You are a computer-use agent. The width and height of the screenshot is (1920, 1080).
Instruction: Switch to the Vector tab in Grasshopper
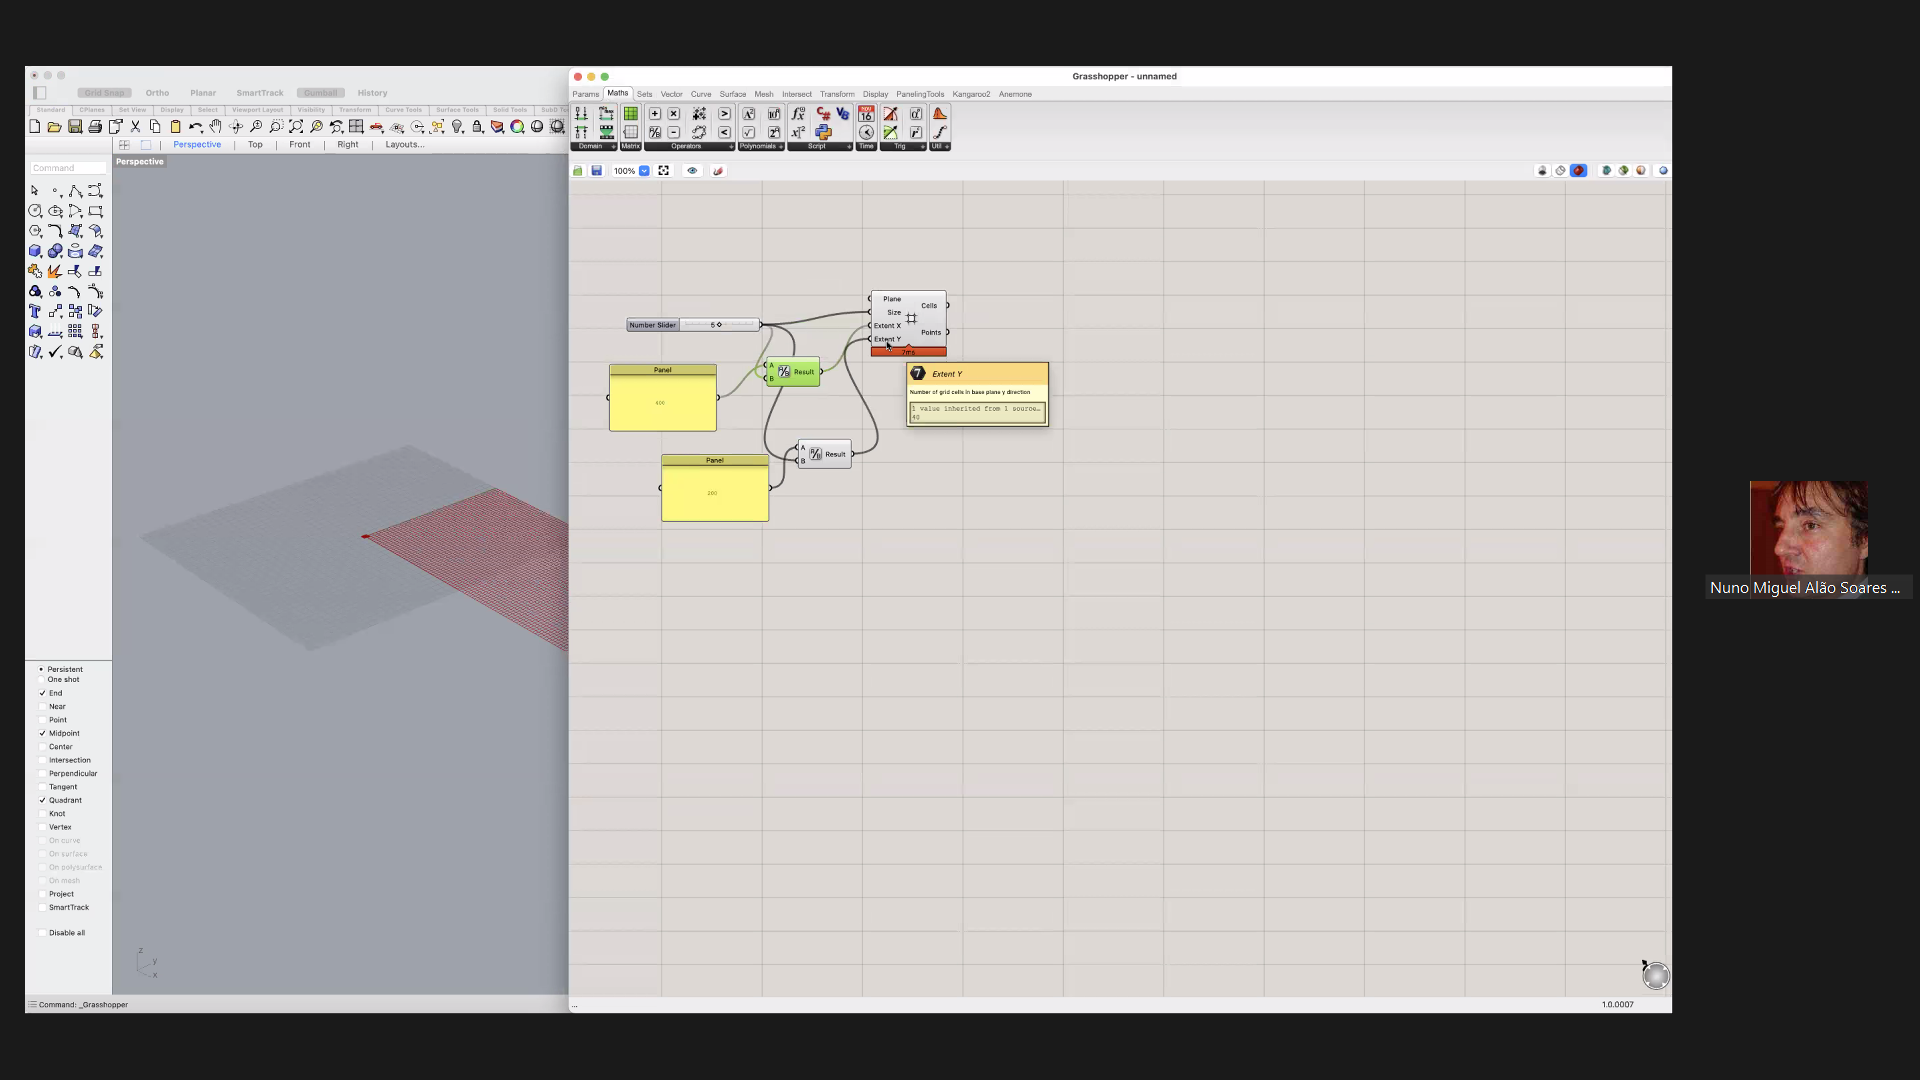point(672,94)
